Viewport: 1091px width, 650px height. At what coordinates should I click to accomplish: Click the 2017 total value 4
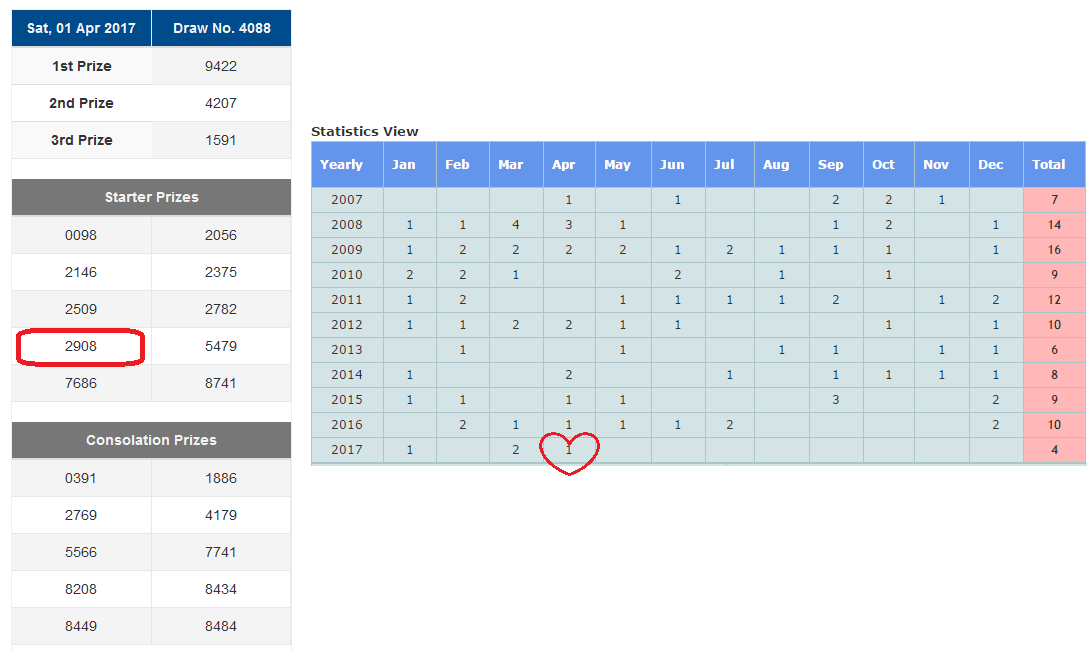1054,450
